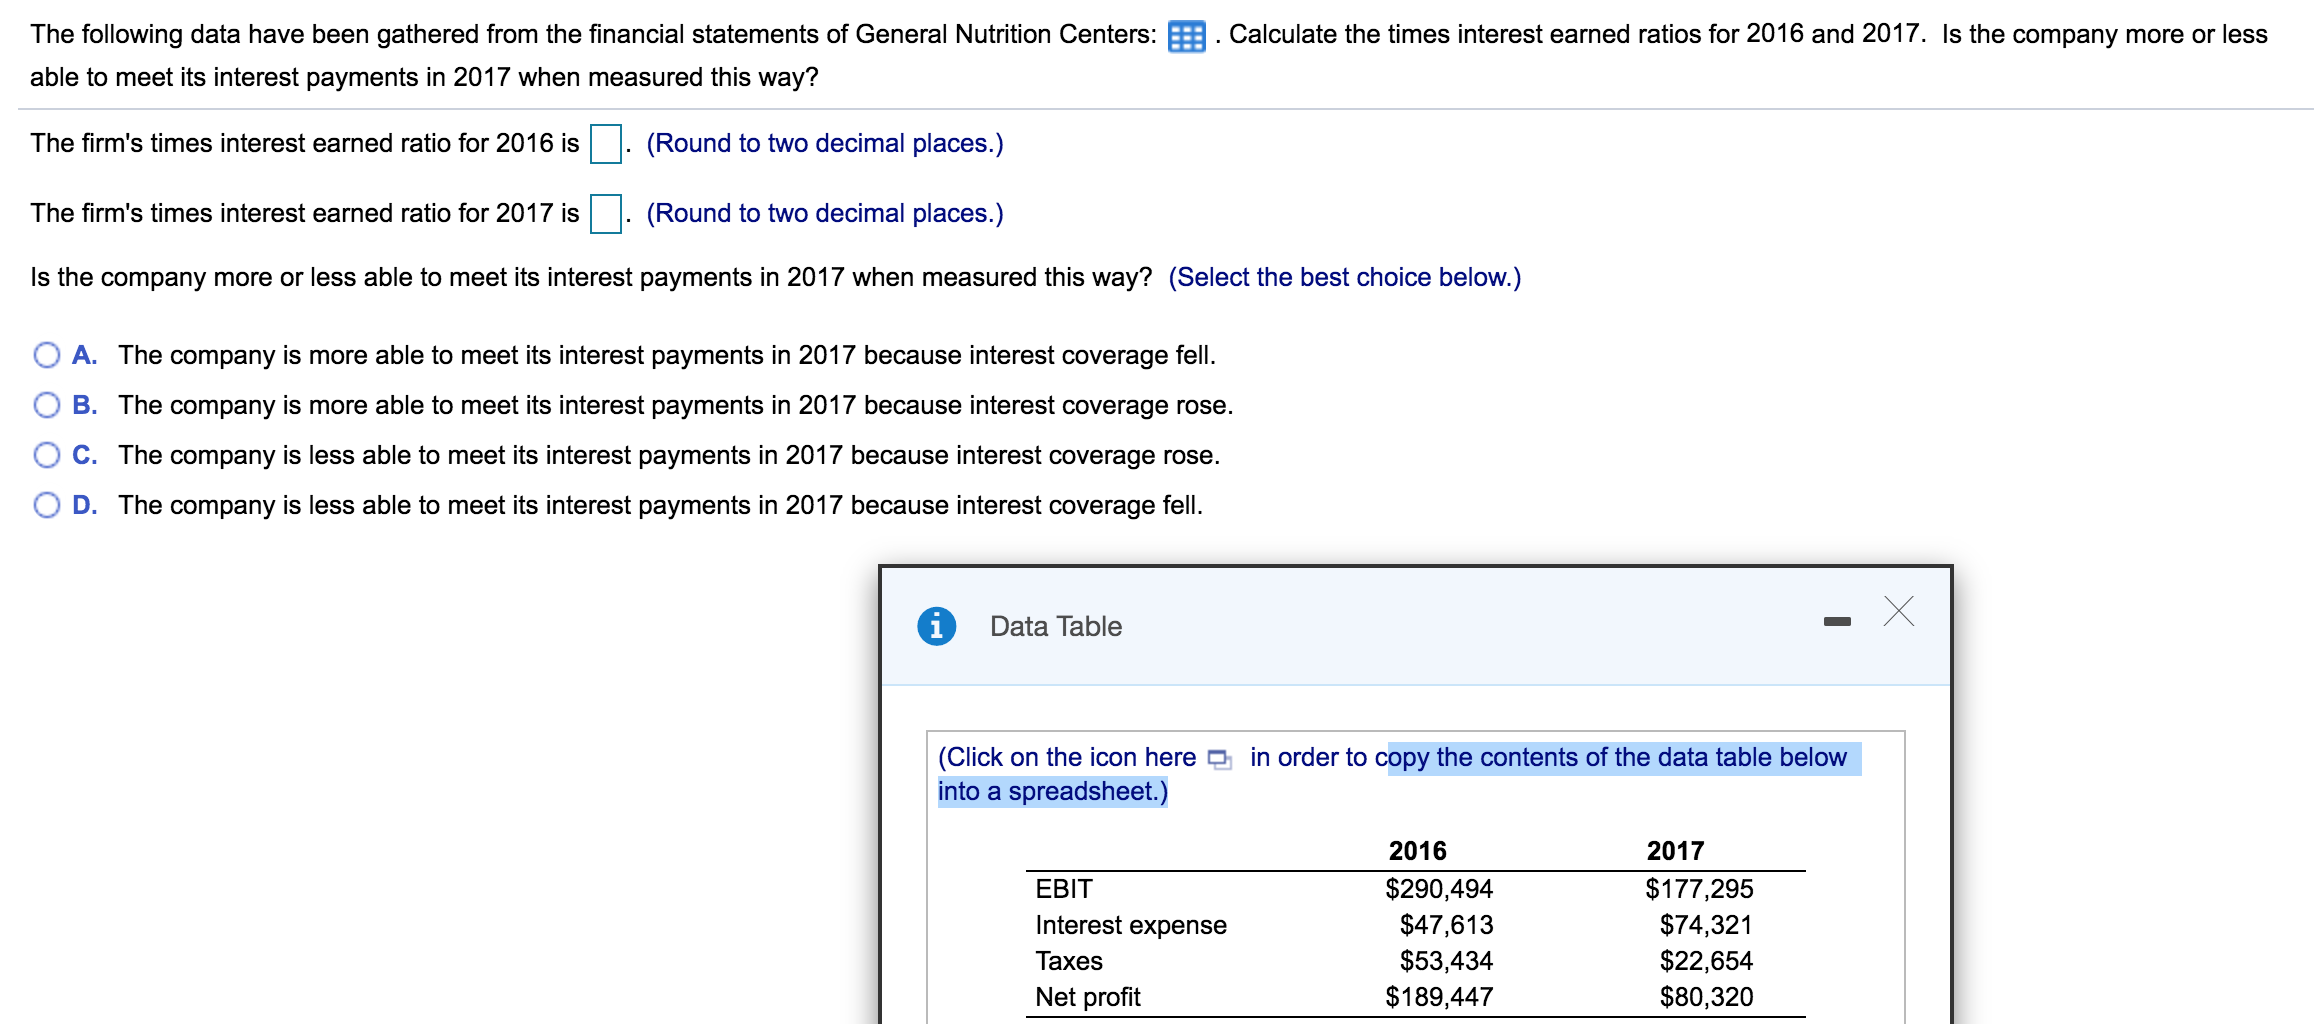Click the 2016 times interest earned input box
Screen dimensions: 2314x1024
coord(605,144)
